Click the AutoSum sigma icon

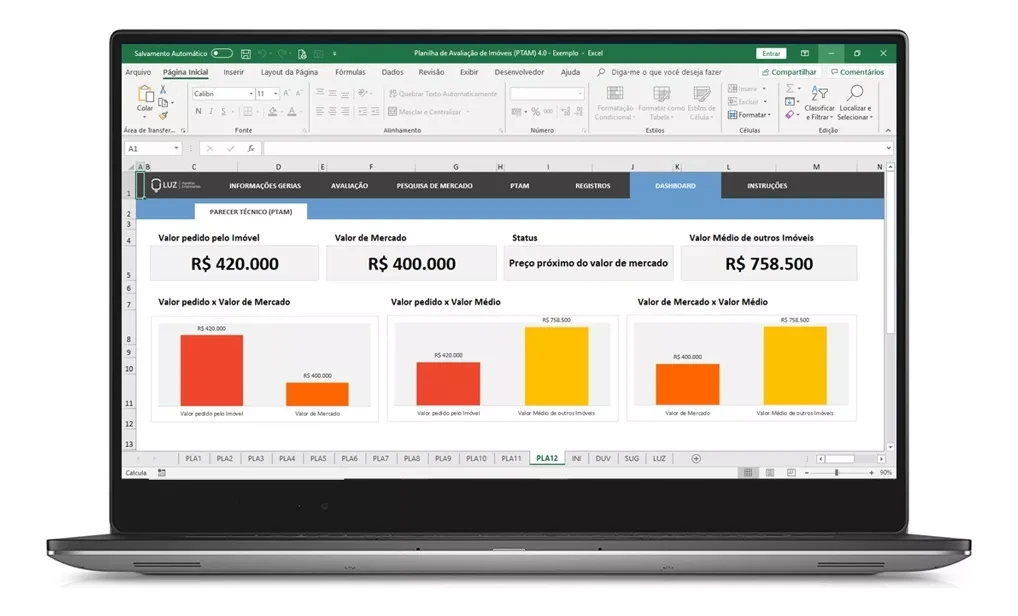click(790, 89)
